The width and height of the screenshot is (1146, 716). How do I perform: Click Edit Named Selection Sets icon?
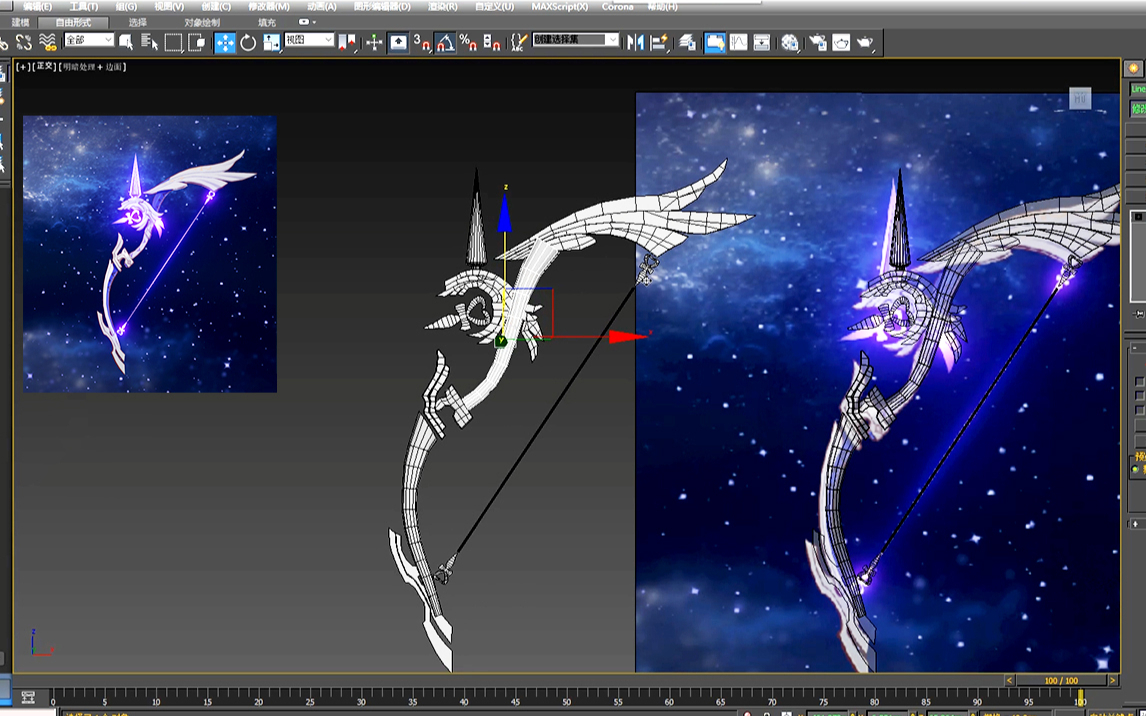(x=519, y=42)
